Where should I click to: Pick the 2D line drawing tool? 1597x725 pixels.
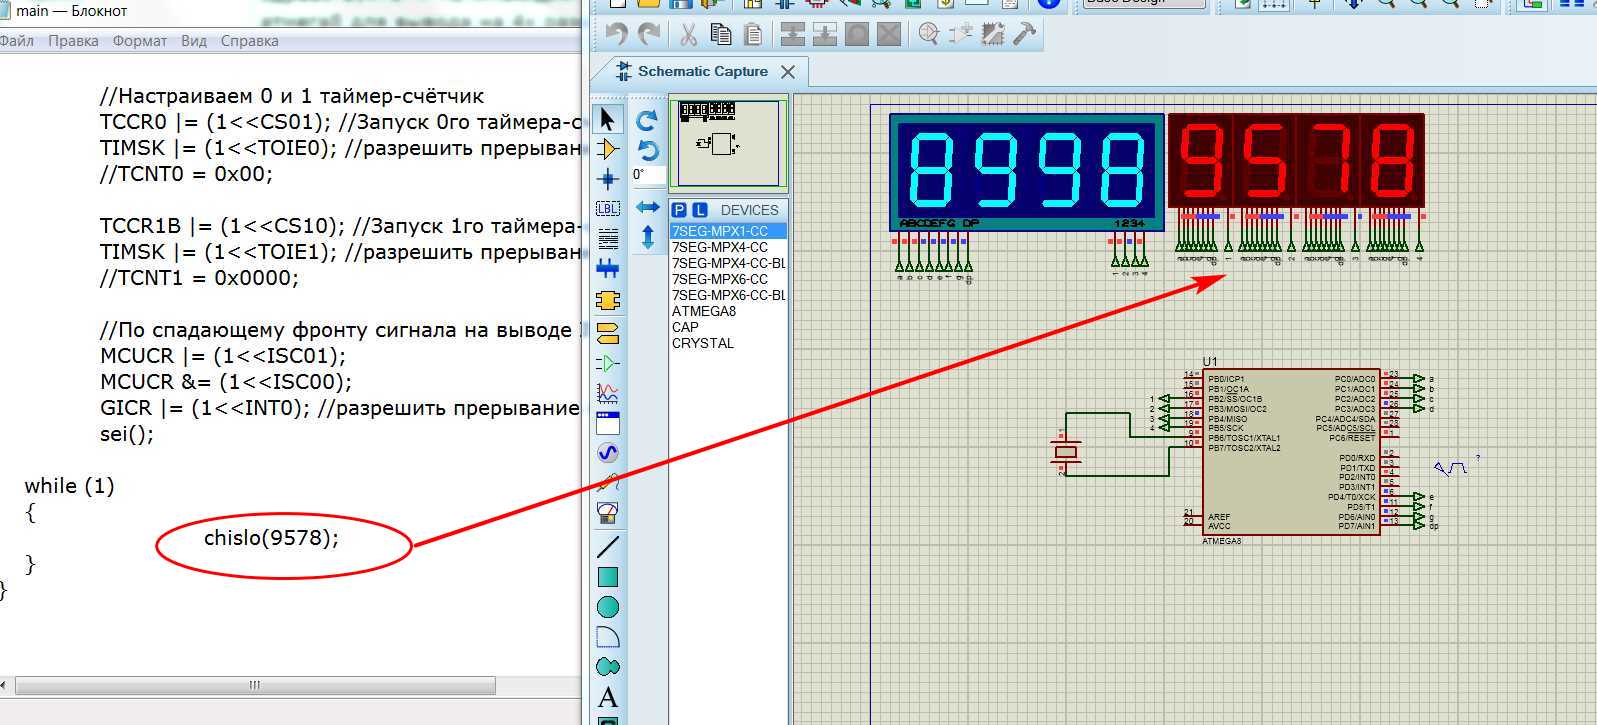607,547
